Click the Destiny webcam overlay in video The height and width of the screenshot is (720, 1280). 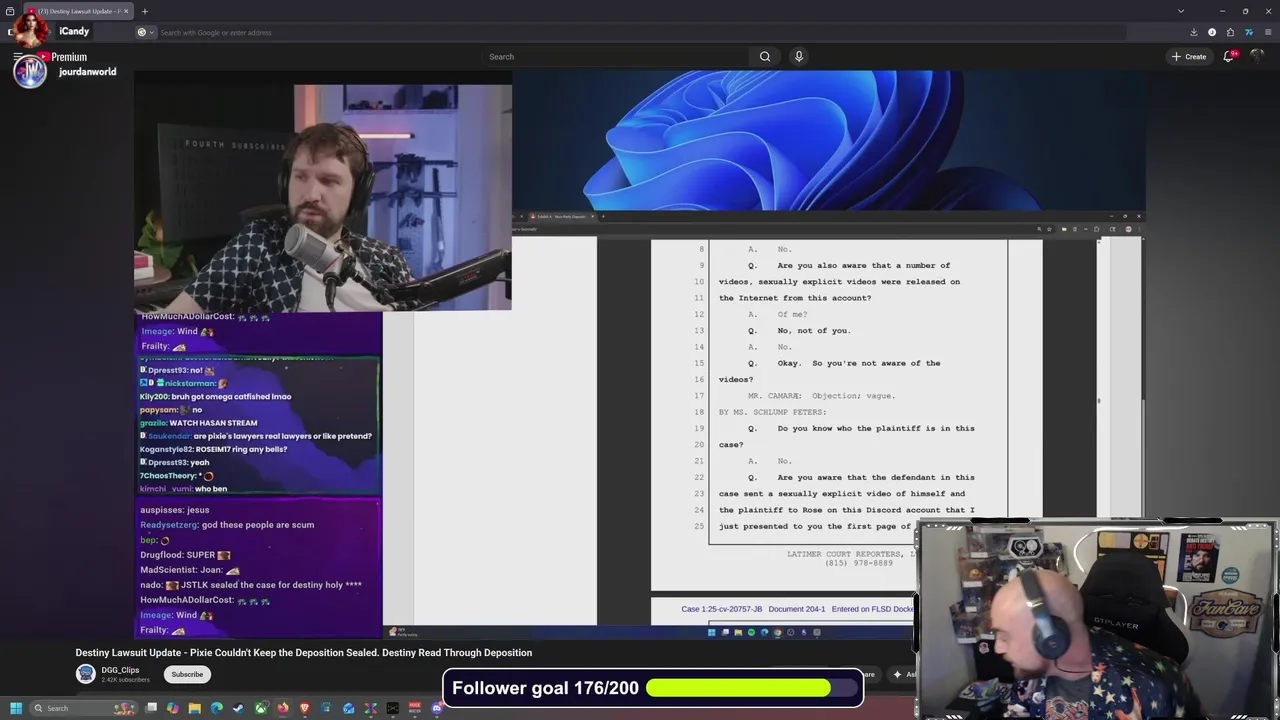[x=323, y=197]
